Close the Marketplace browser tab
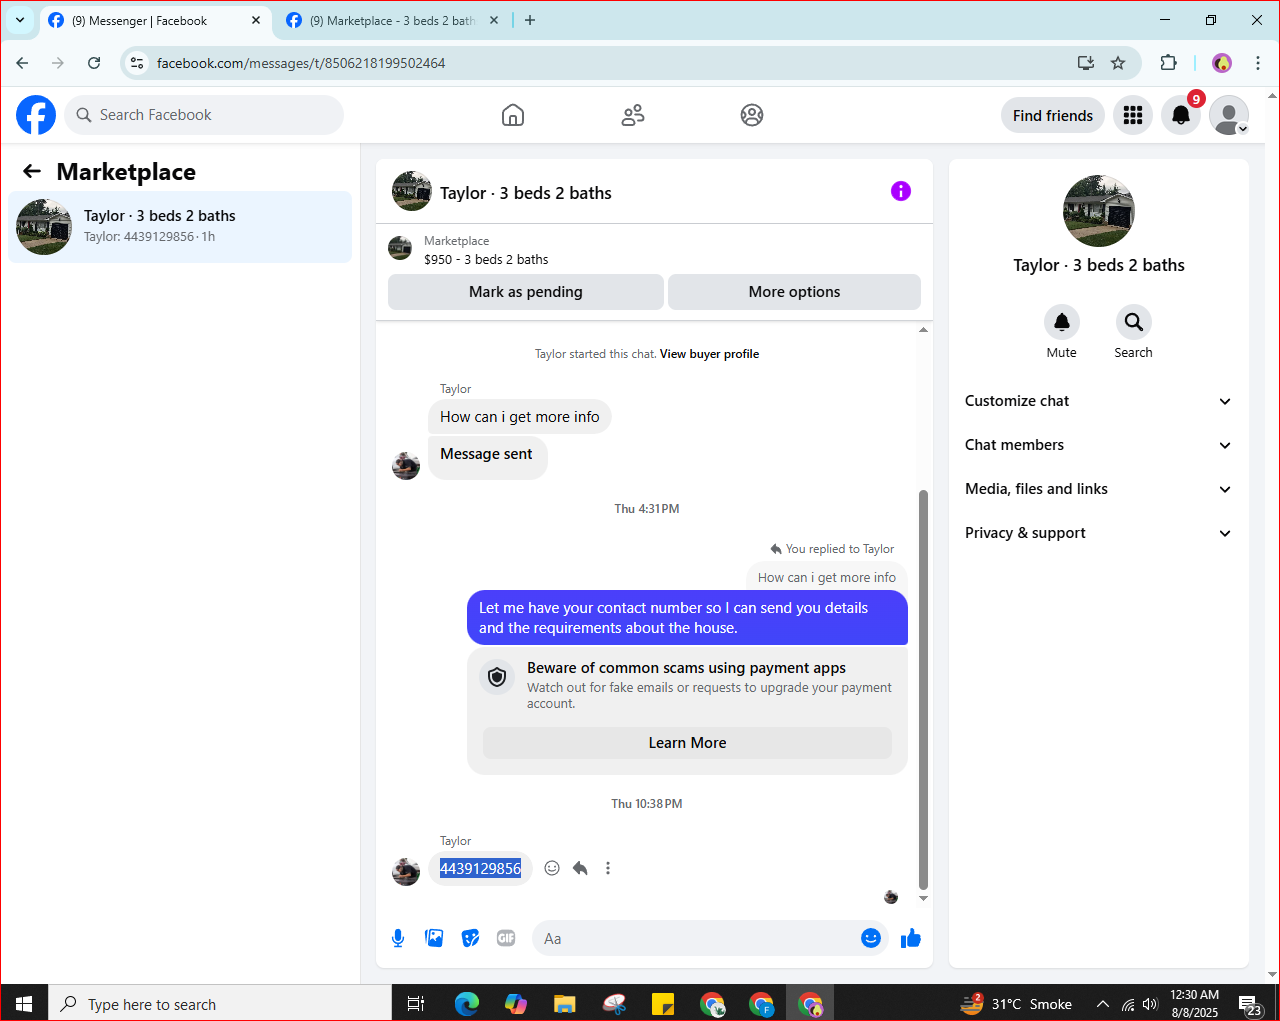 point(494,20)
